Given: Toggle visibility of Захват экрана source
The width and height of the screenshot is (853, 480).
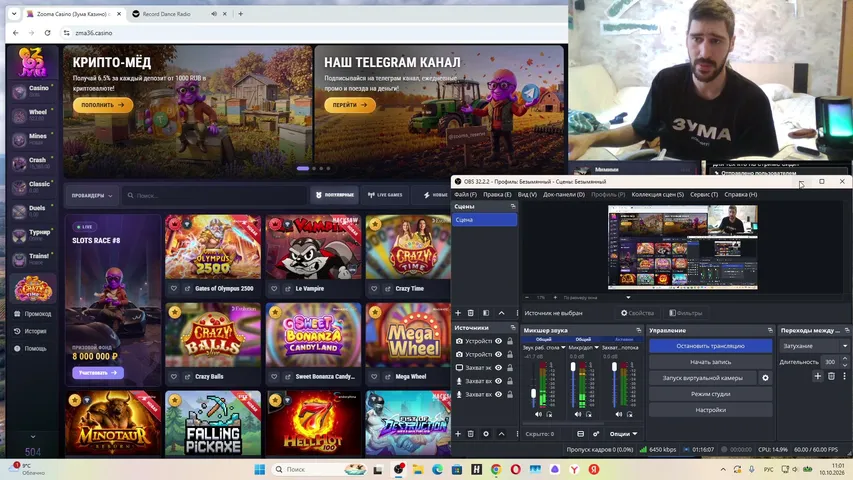Looking at the screenshot, I should [498, 368].
